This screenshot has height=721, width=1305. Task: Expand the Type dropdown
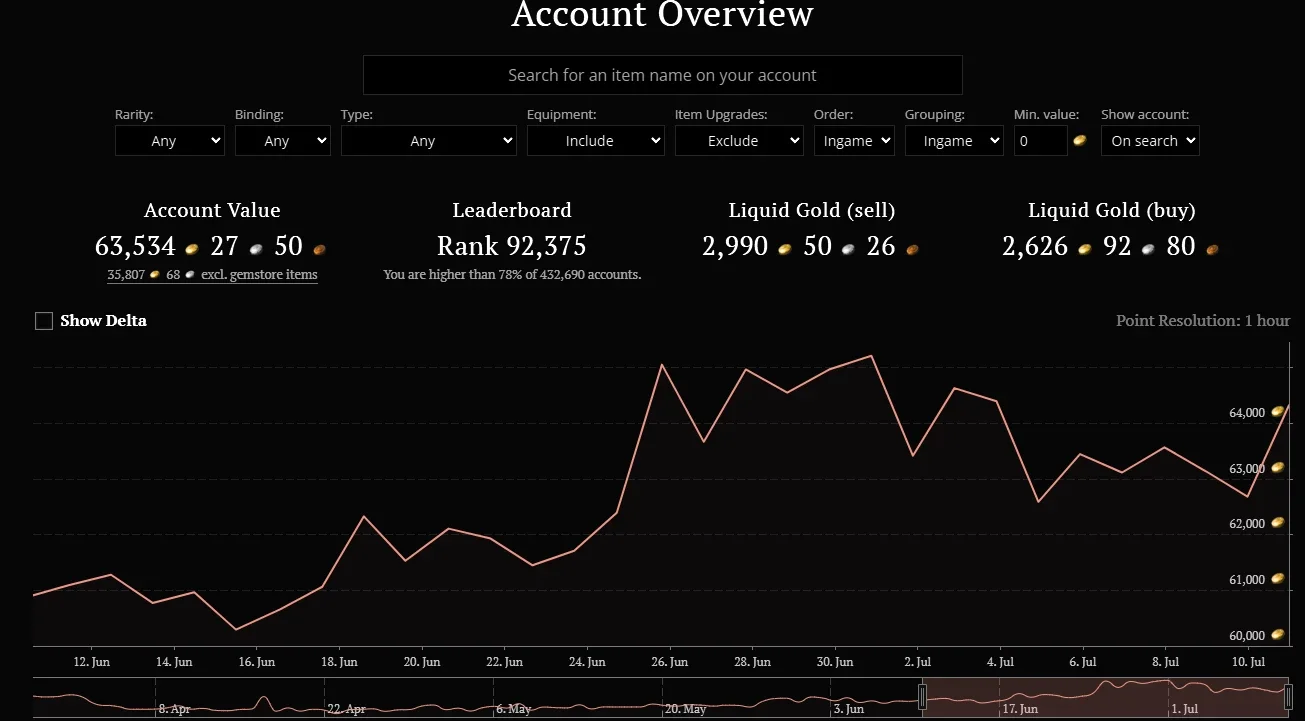coord(429,141)
